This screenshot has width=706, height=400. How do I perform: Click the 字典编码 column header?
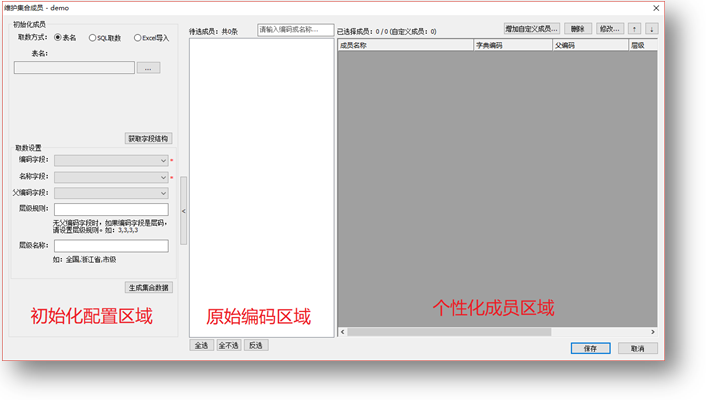tap(512, 45)
